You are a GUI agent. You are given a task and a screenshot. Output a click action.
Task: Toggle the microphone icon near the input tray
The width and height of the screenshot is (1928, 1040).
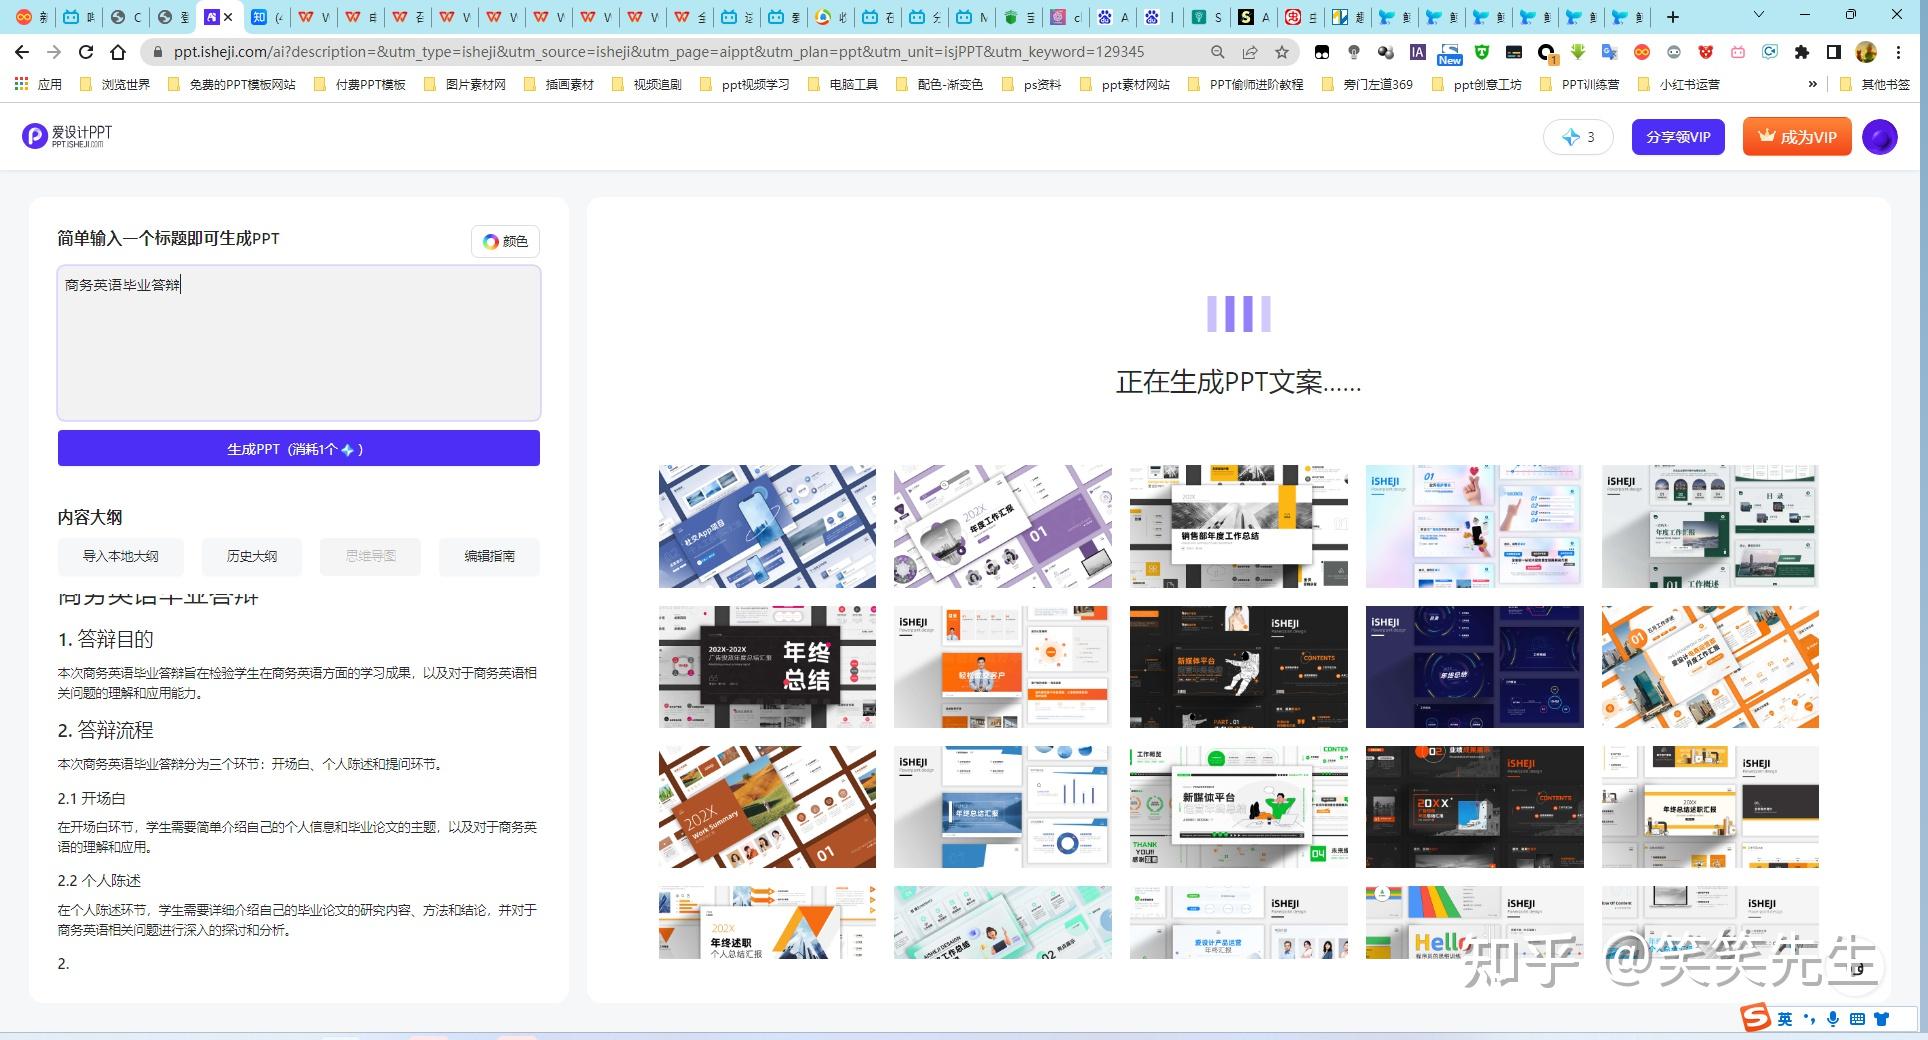click(1833, 1019)
